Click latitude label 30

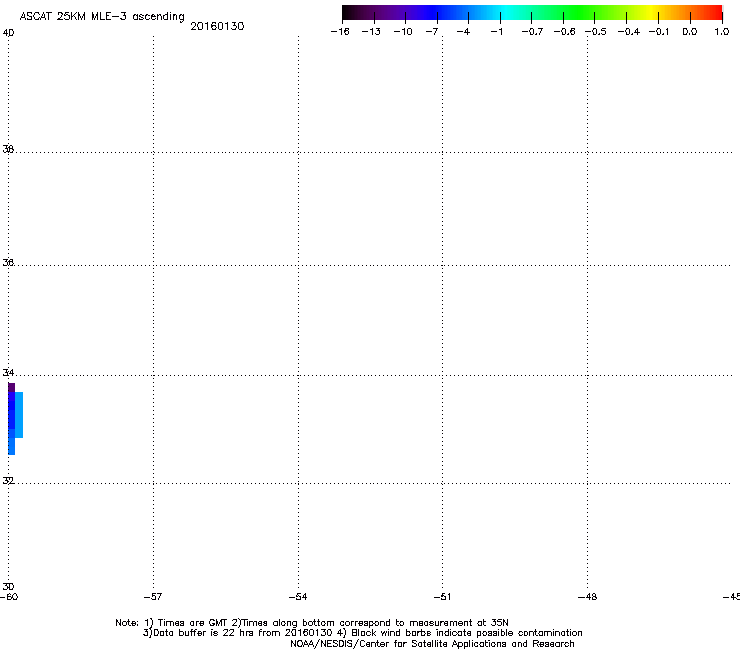point(8,587)
